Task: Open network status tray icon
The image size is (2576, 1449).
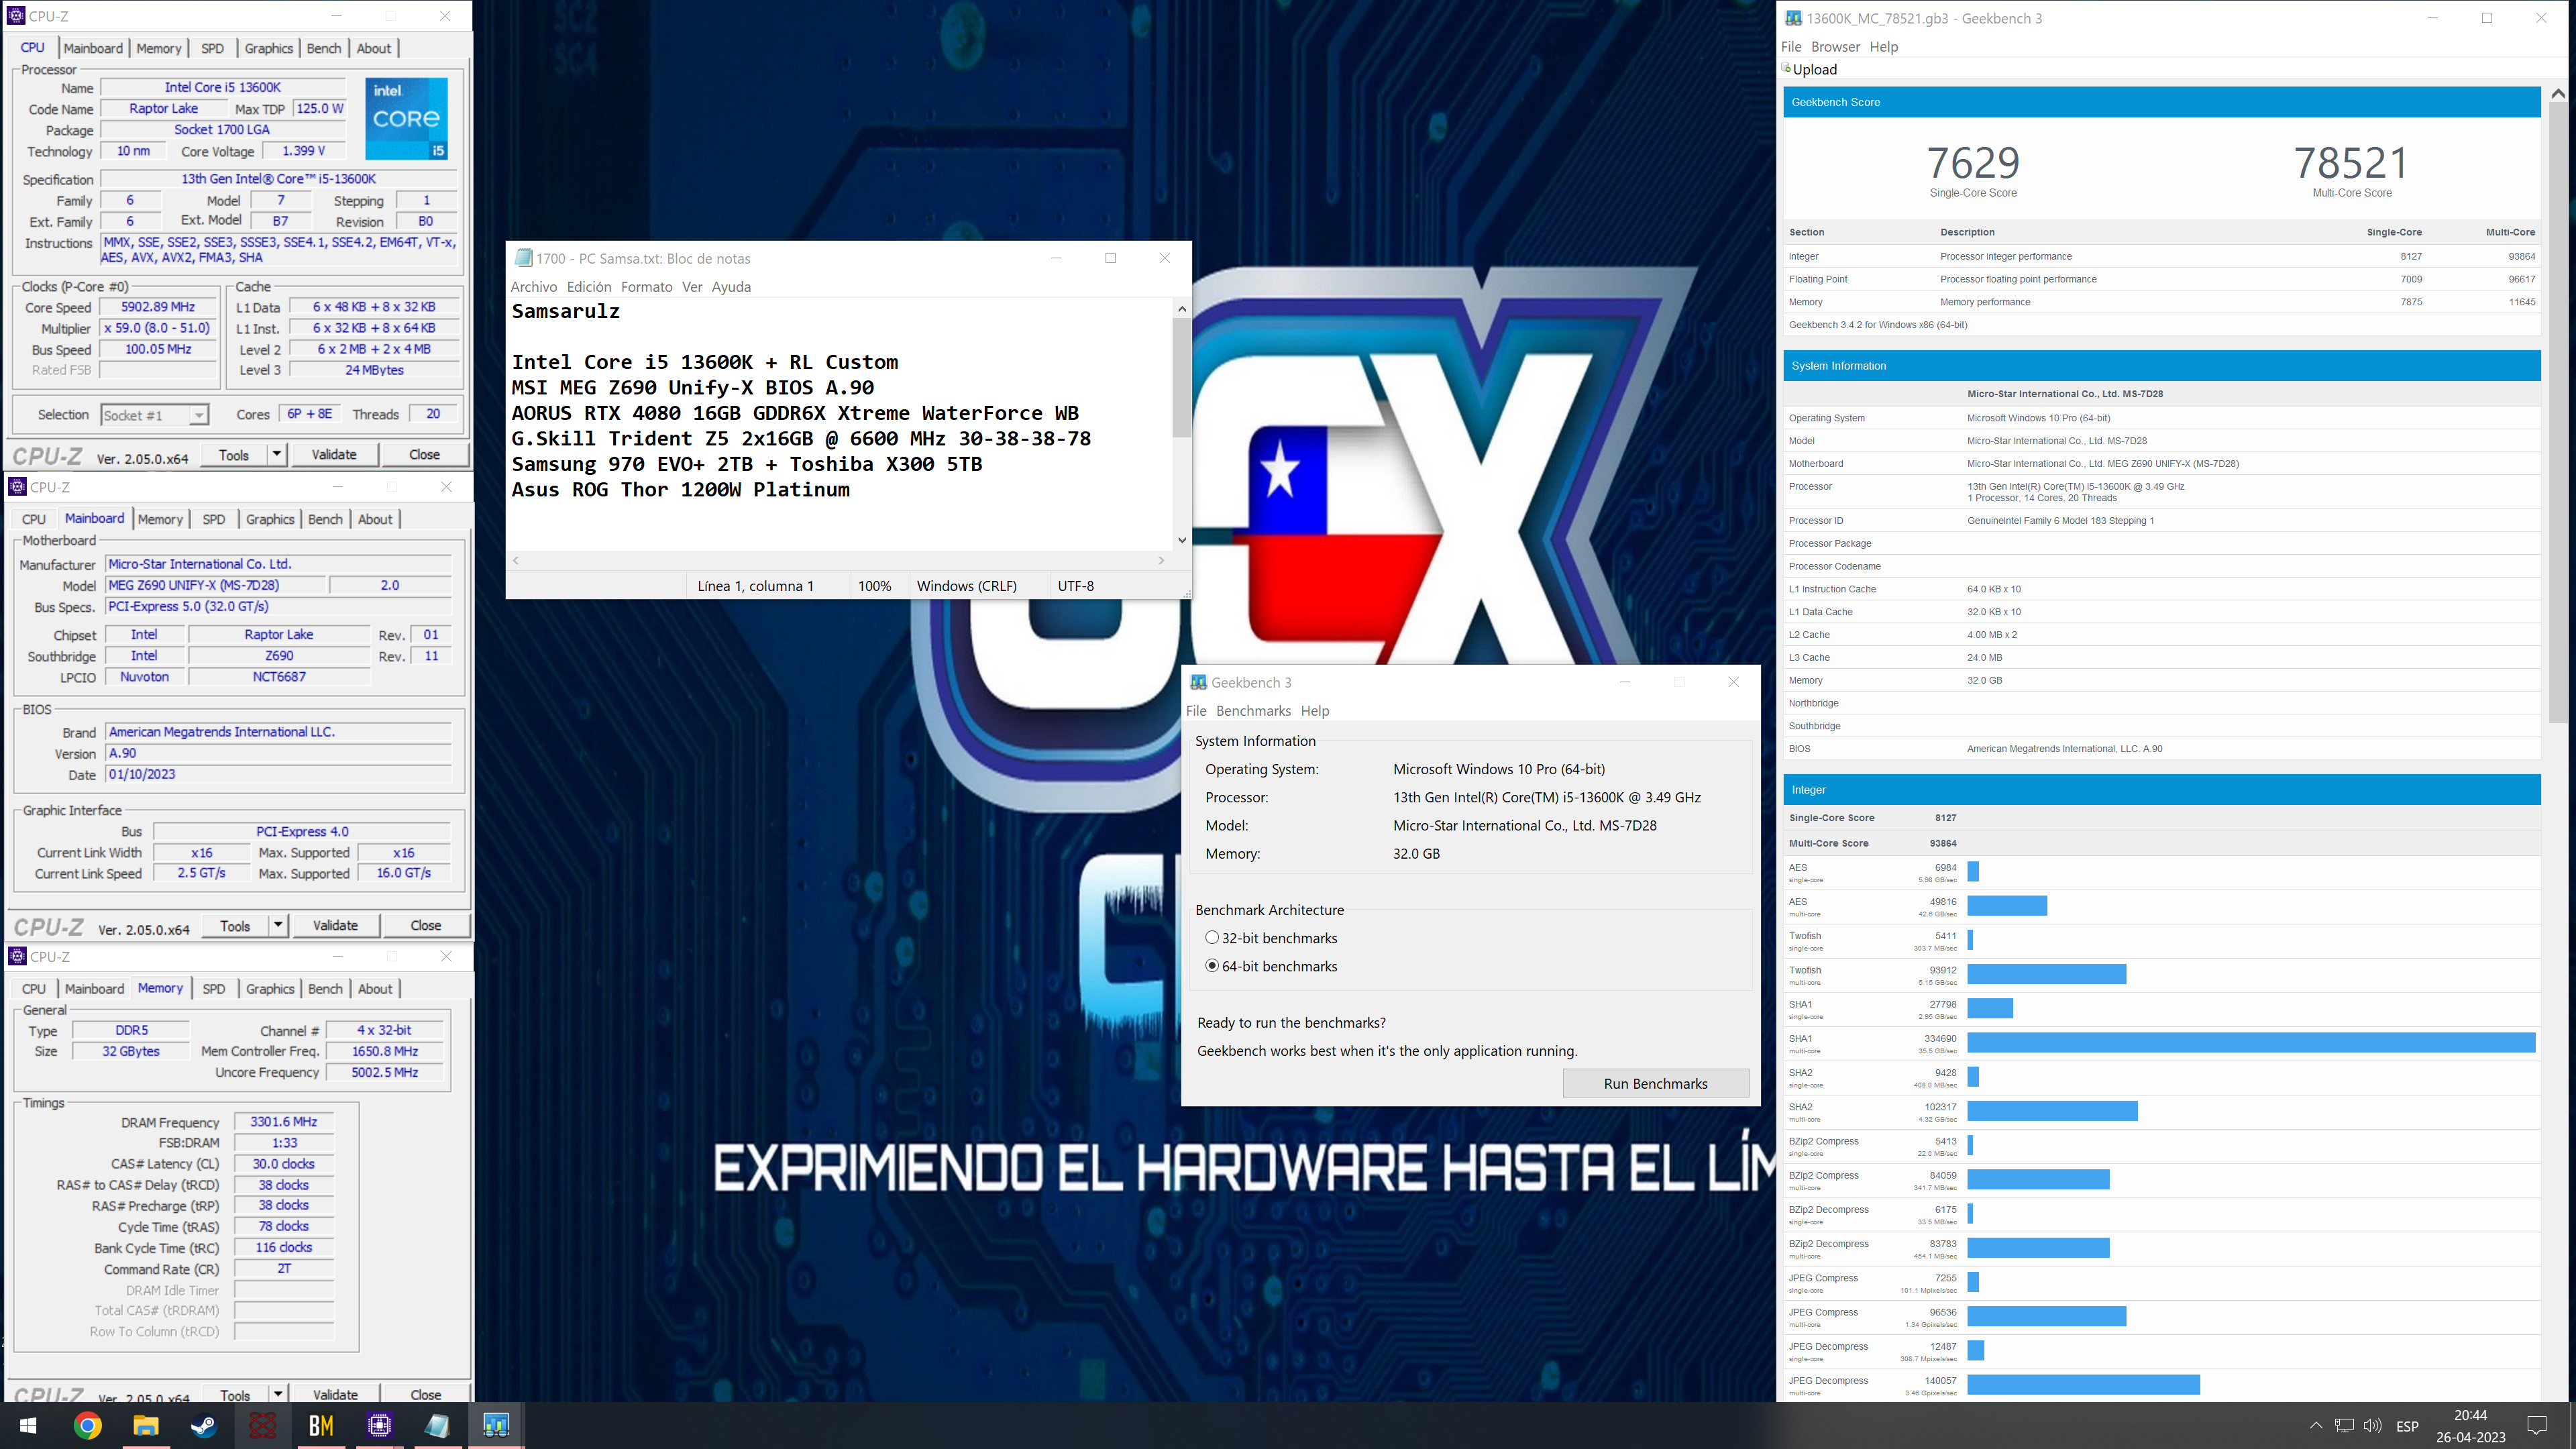Action: point(2344,1425)
